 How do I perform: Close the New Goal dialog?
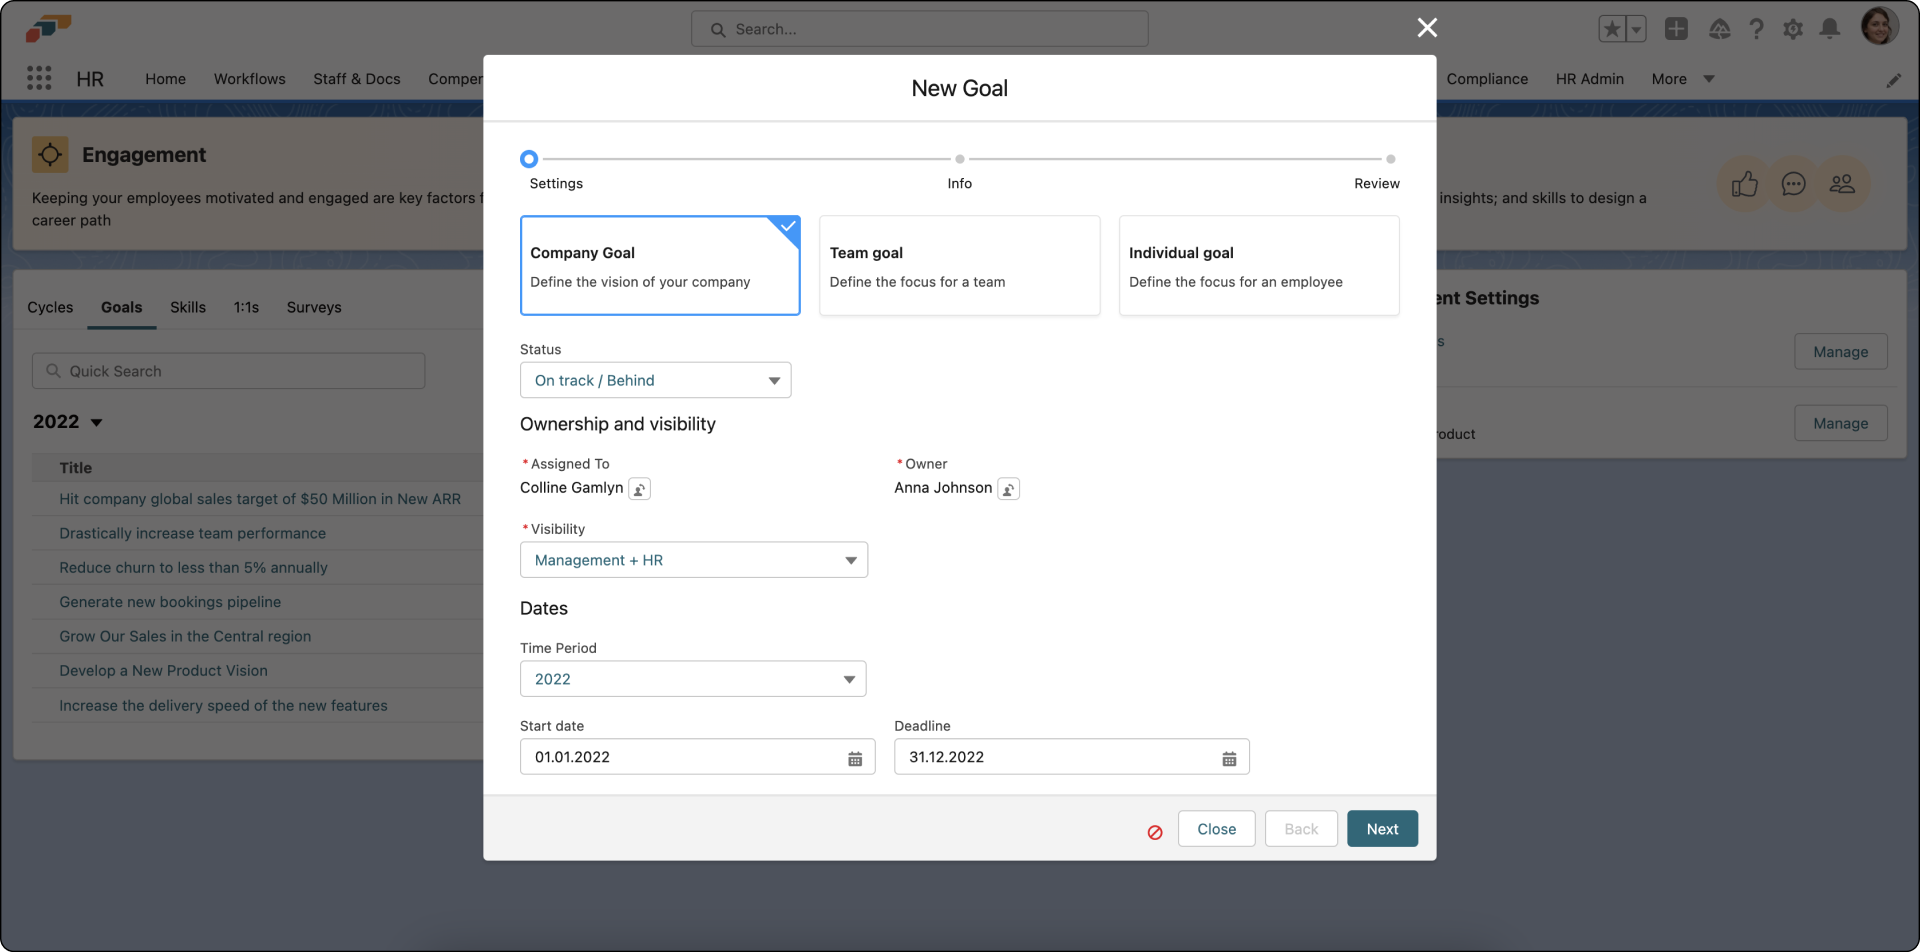coord(1427,28)
